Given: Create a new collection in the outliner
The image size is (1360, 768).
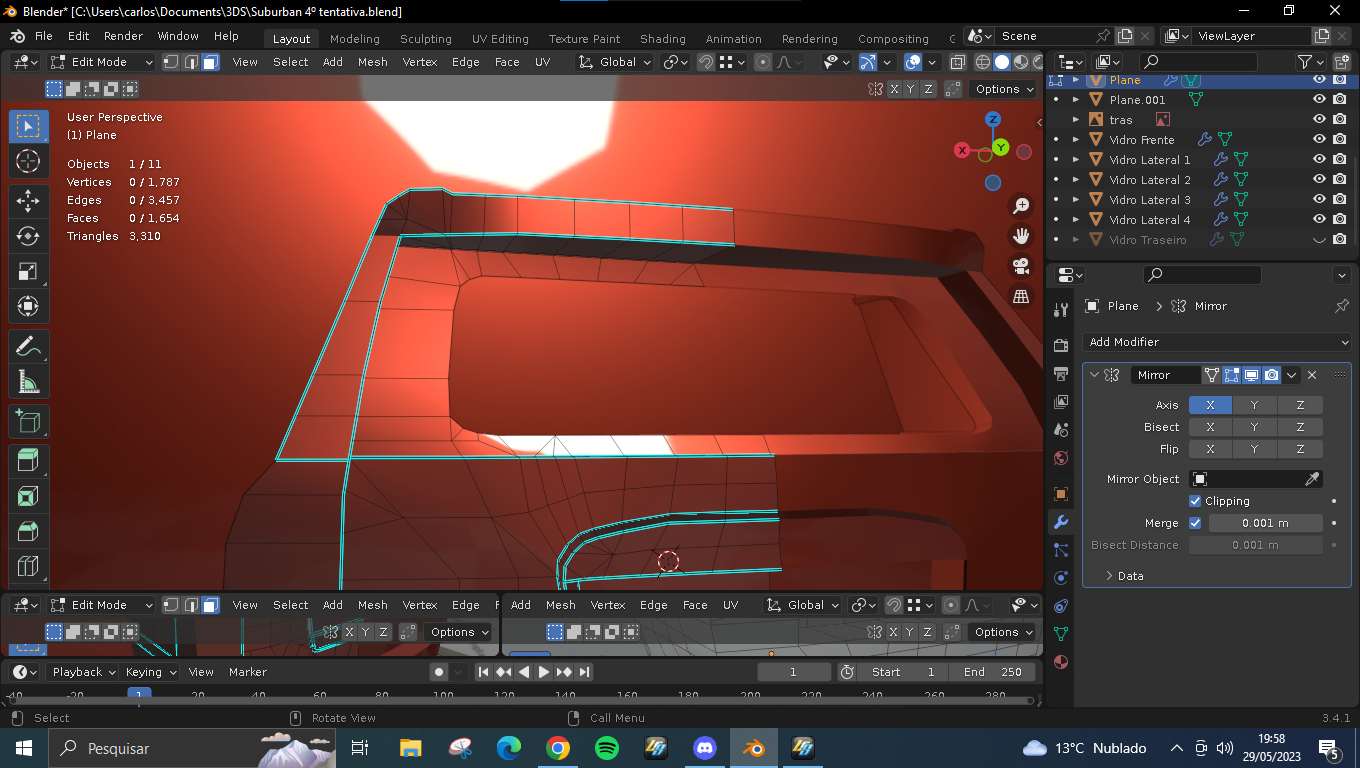Looking at the screenshot, I should [1340, 62].
